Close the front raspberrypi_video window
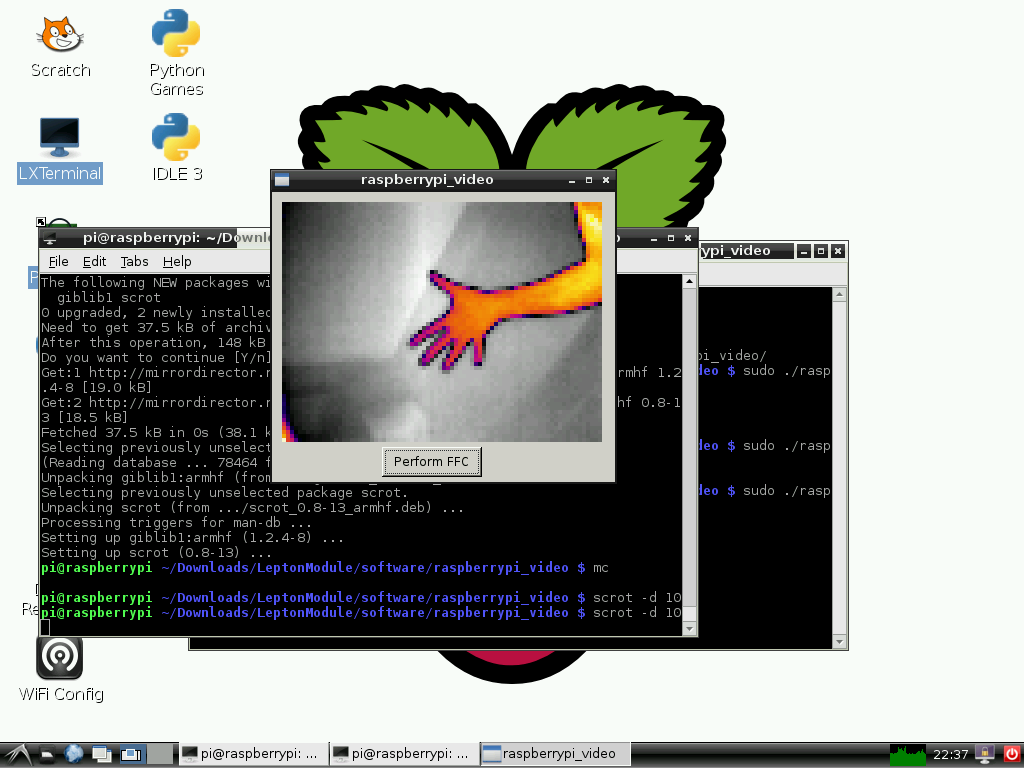Viewport: 1024px width, 768px height. tap(606, 180)
